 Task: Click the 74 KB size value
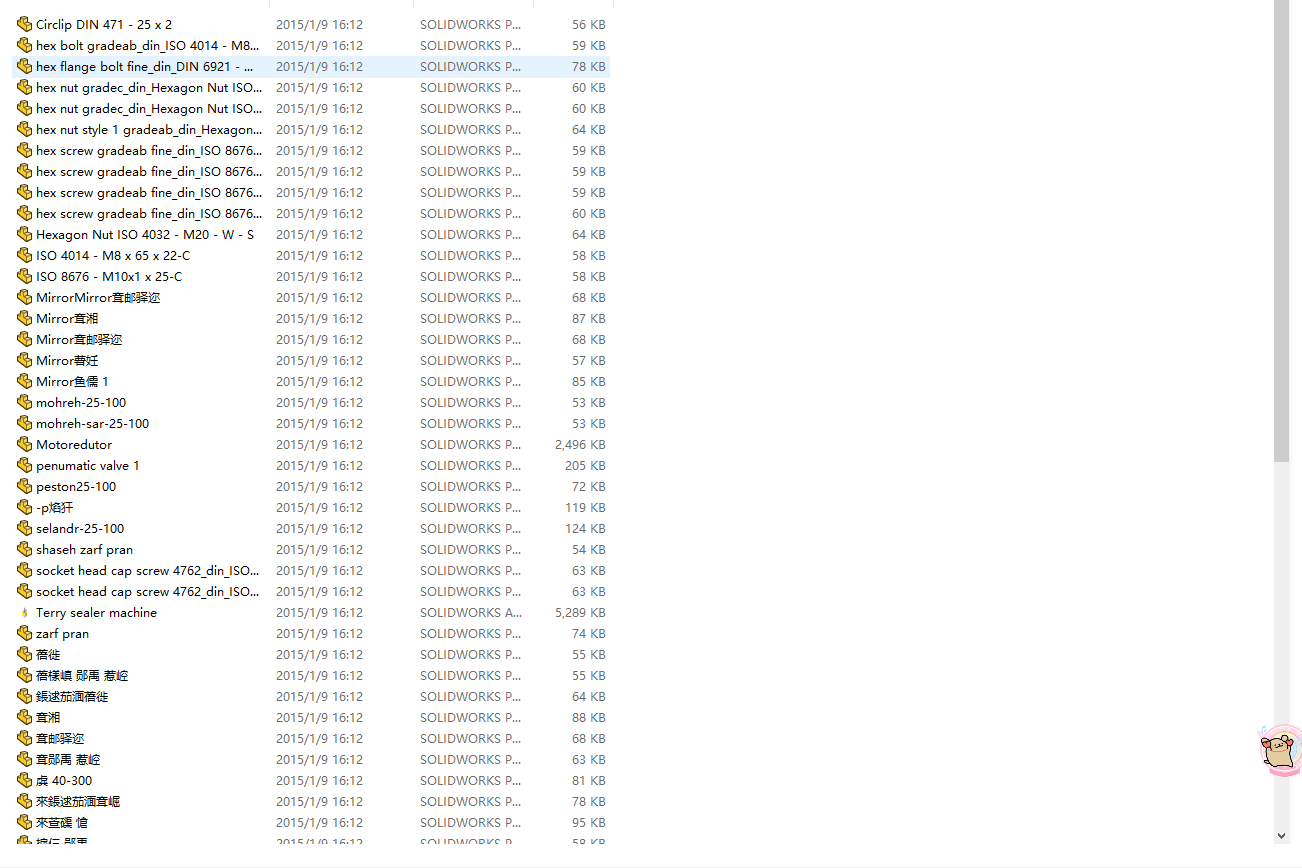pos(589,633)
